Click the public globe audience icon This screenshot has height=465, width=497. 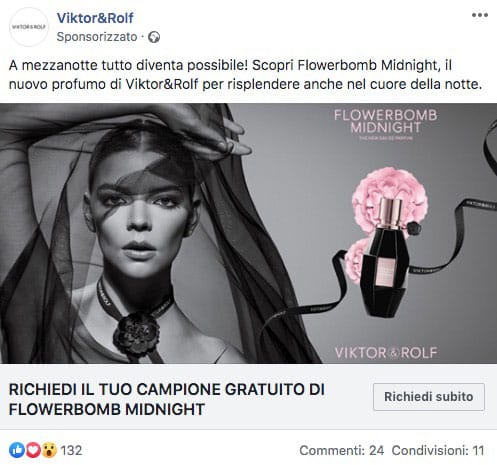(x=154, y=37)
